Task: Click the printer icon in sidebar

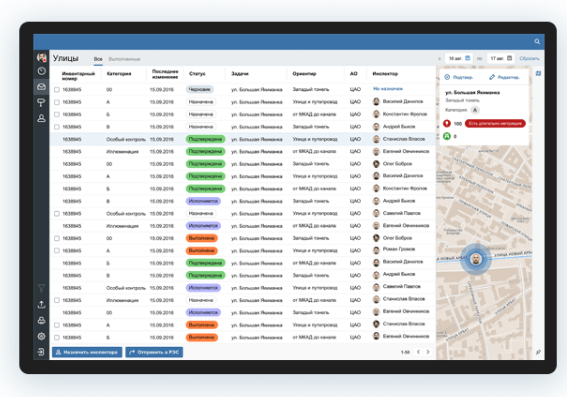Action: 41,320
